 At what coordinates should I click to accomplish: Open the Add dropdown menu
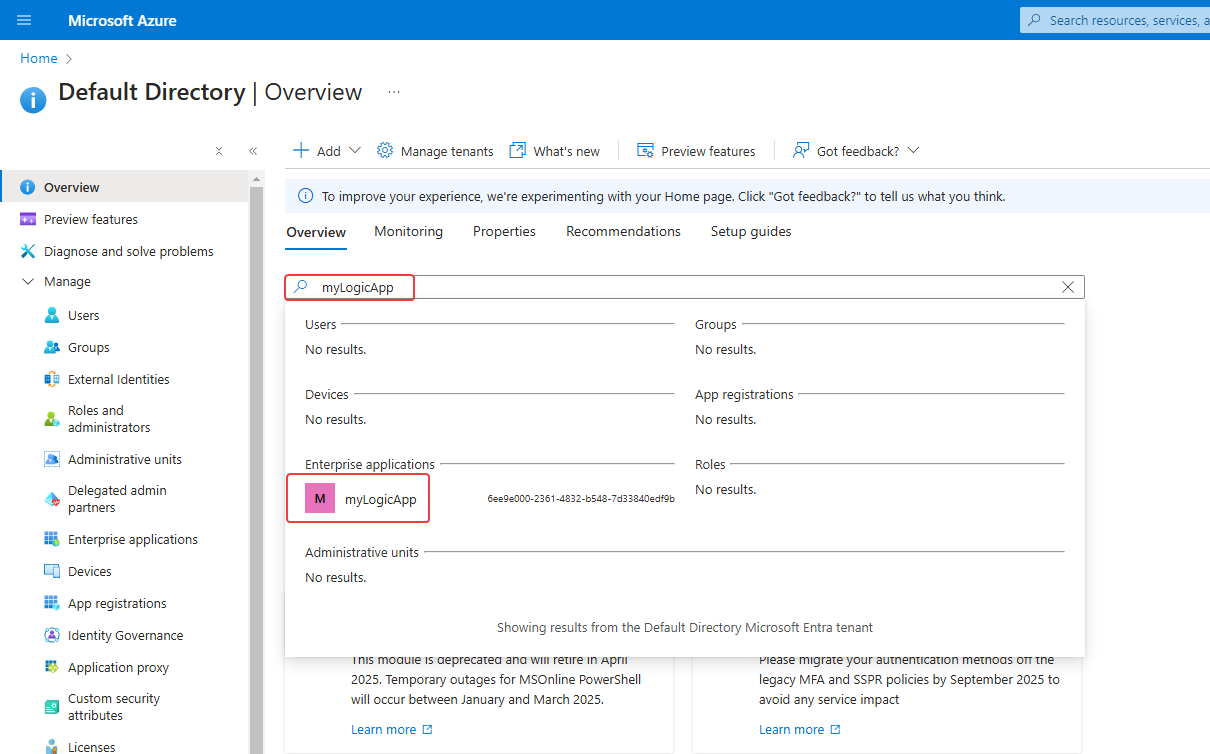(325, 150)
